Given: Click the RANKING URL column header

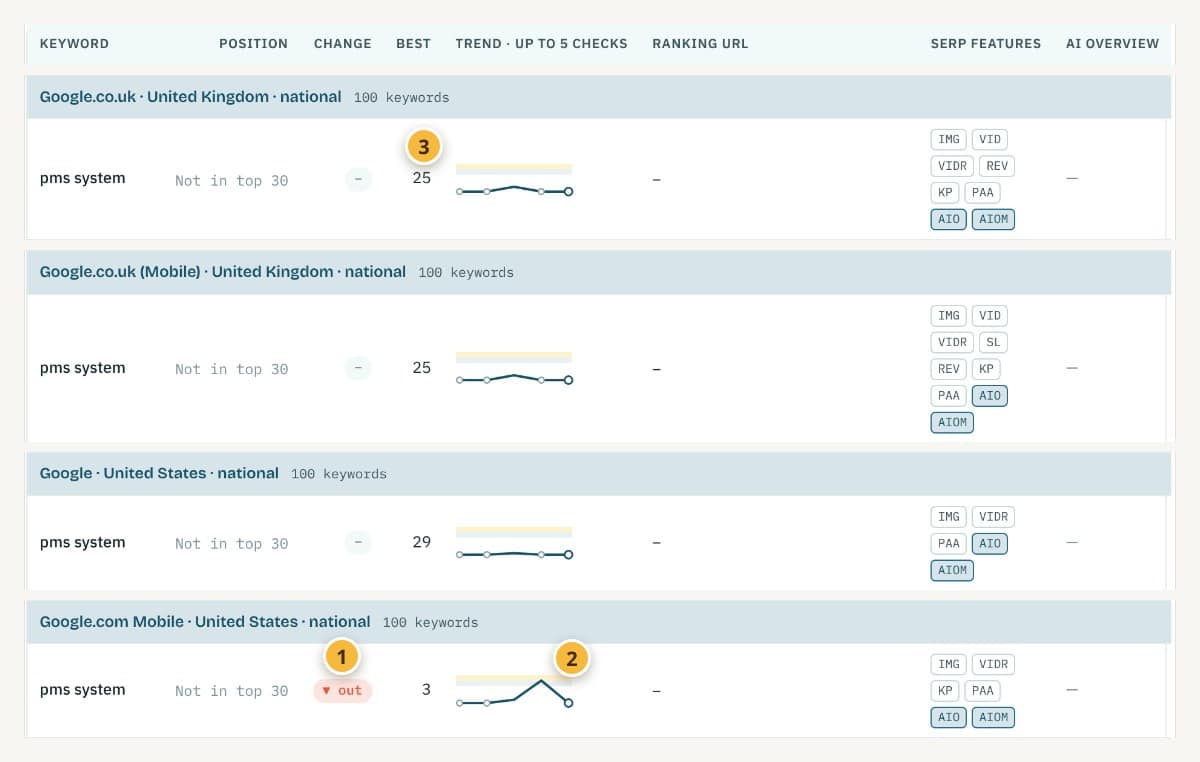Looking at the screenshot, I should click(x=700, y=44).
